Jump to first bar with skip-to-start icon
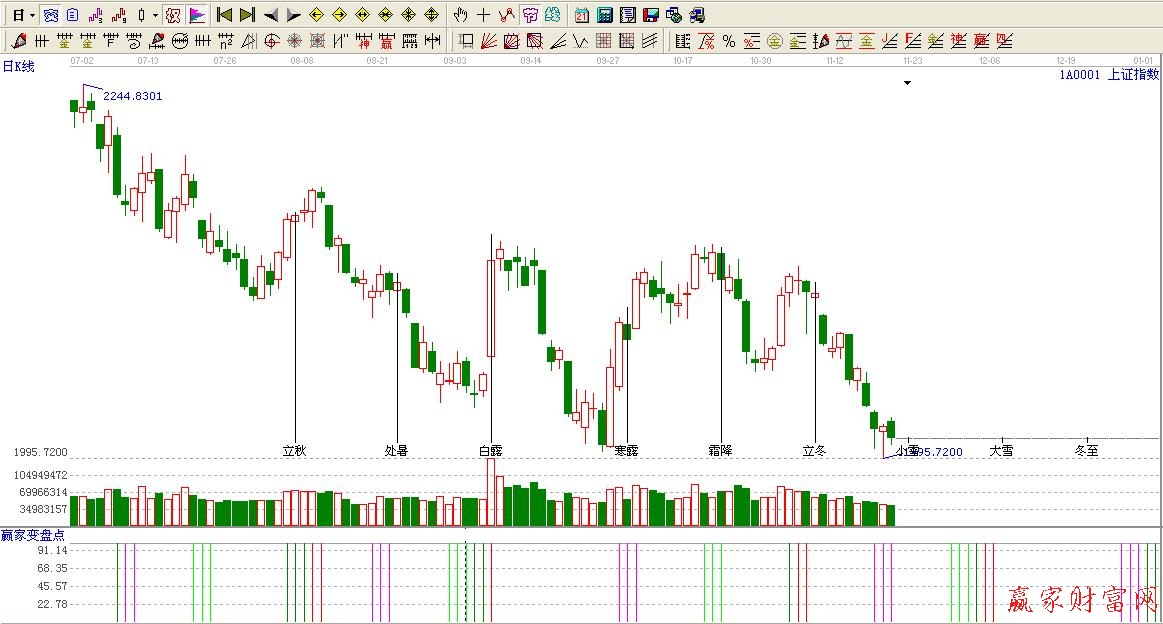The image size is (1163, 624). 224,15
